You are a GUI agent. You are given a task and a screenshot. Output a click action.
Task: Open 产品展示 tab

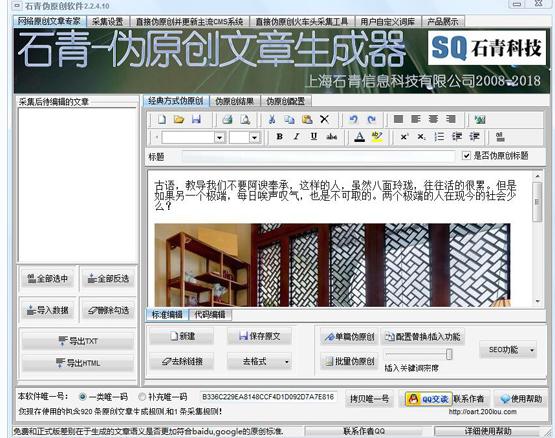(442, 22)
